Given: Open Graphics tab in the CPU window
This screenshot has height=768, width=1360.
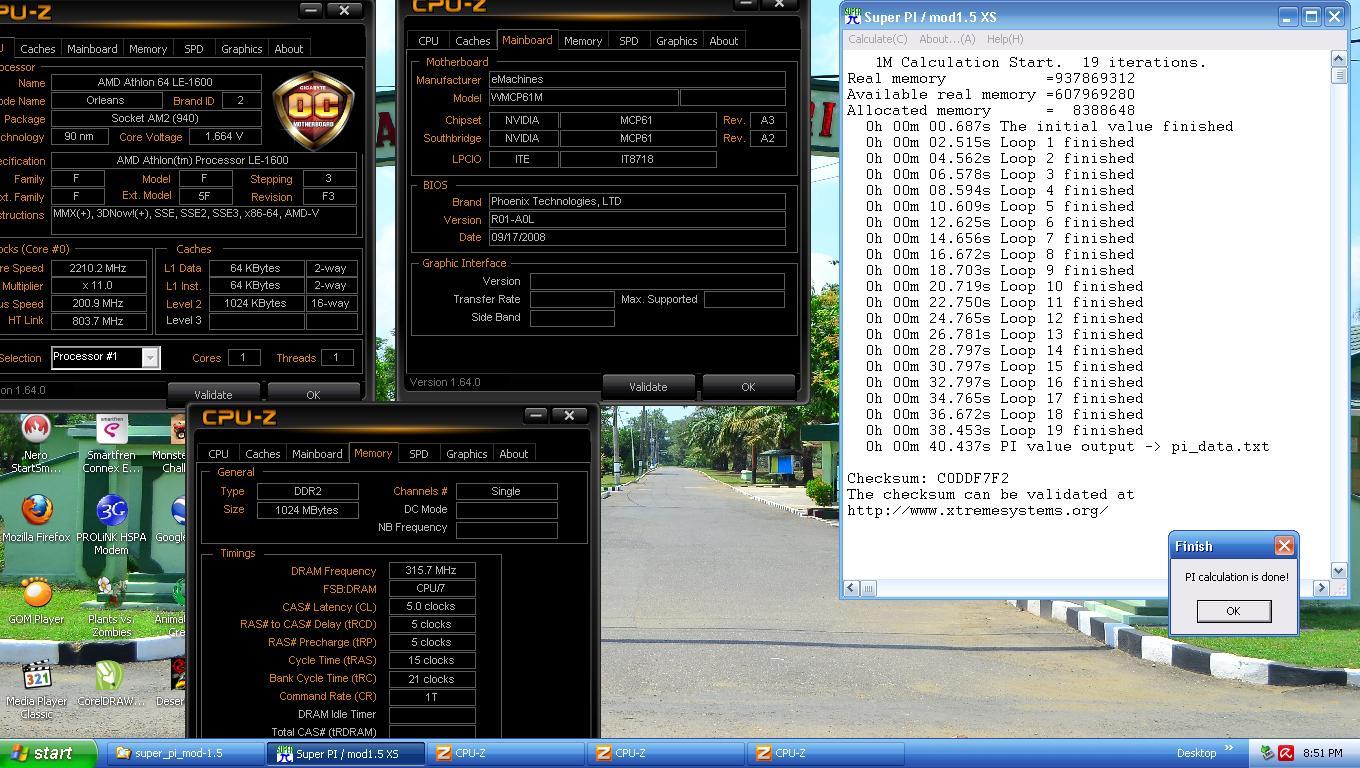Looking at the screenshot, I should [241, 49].
